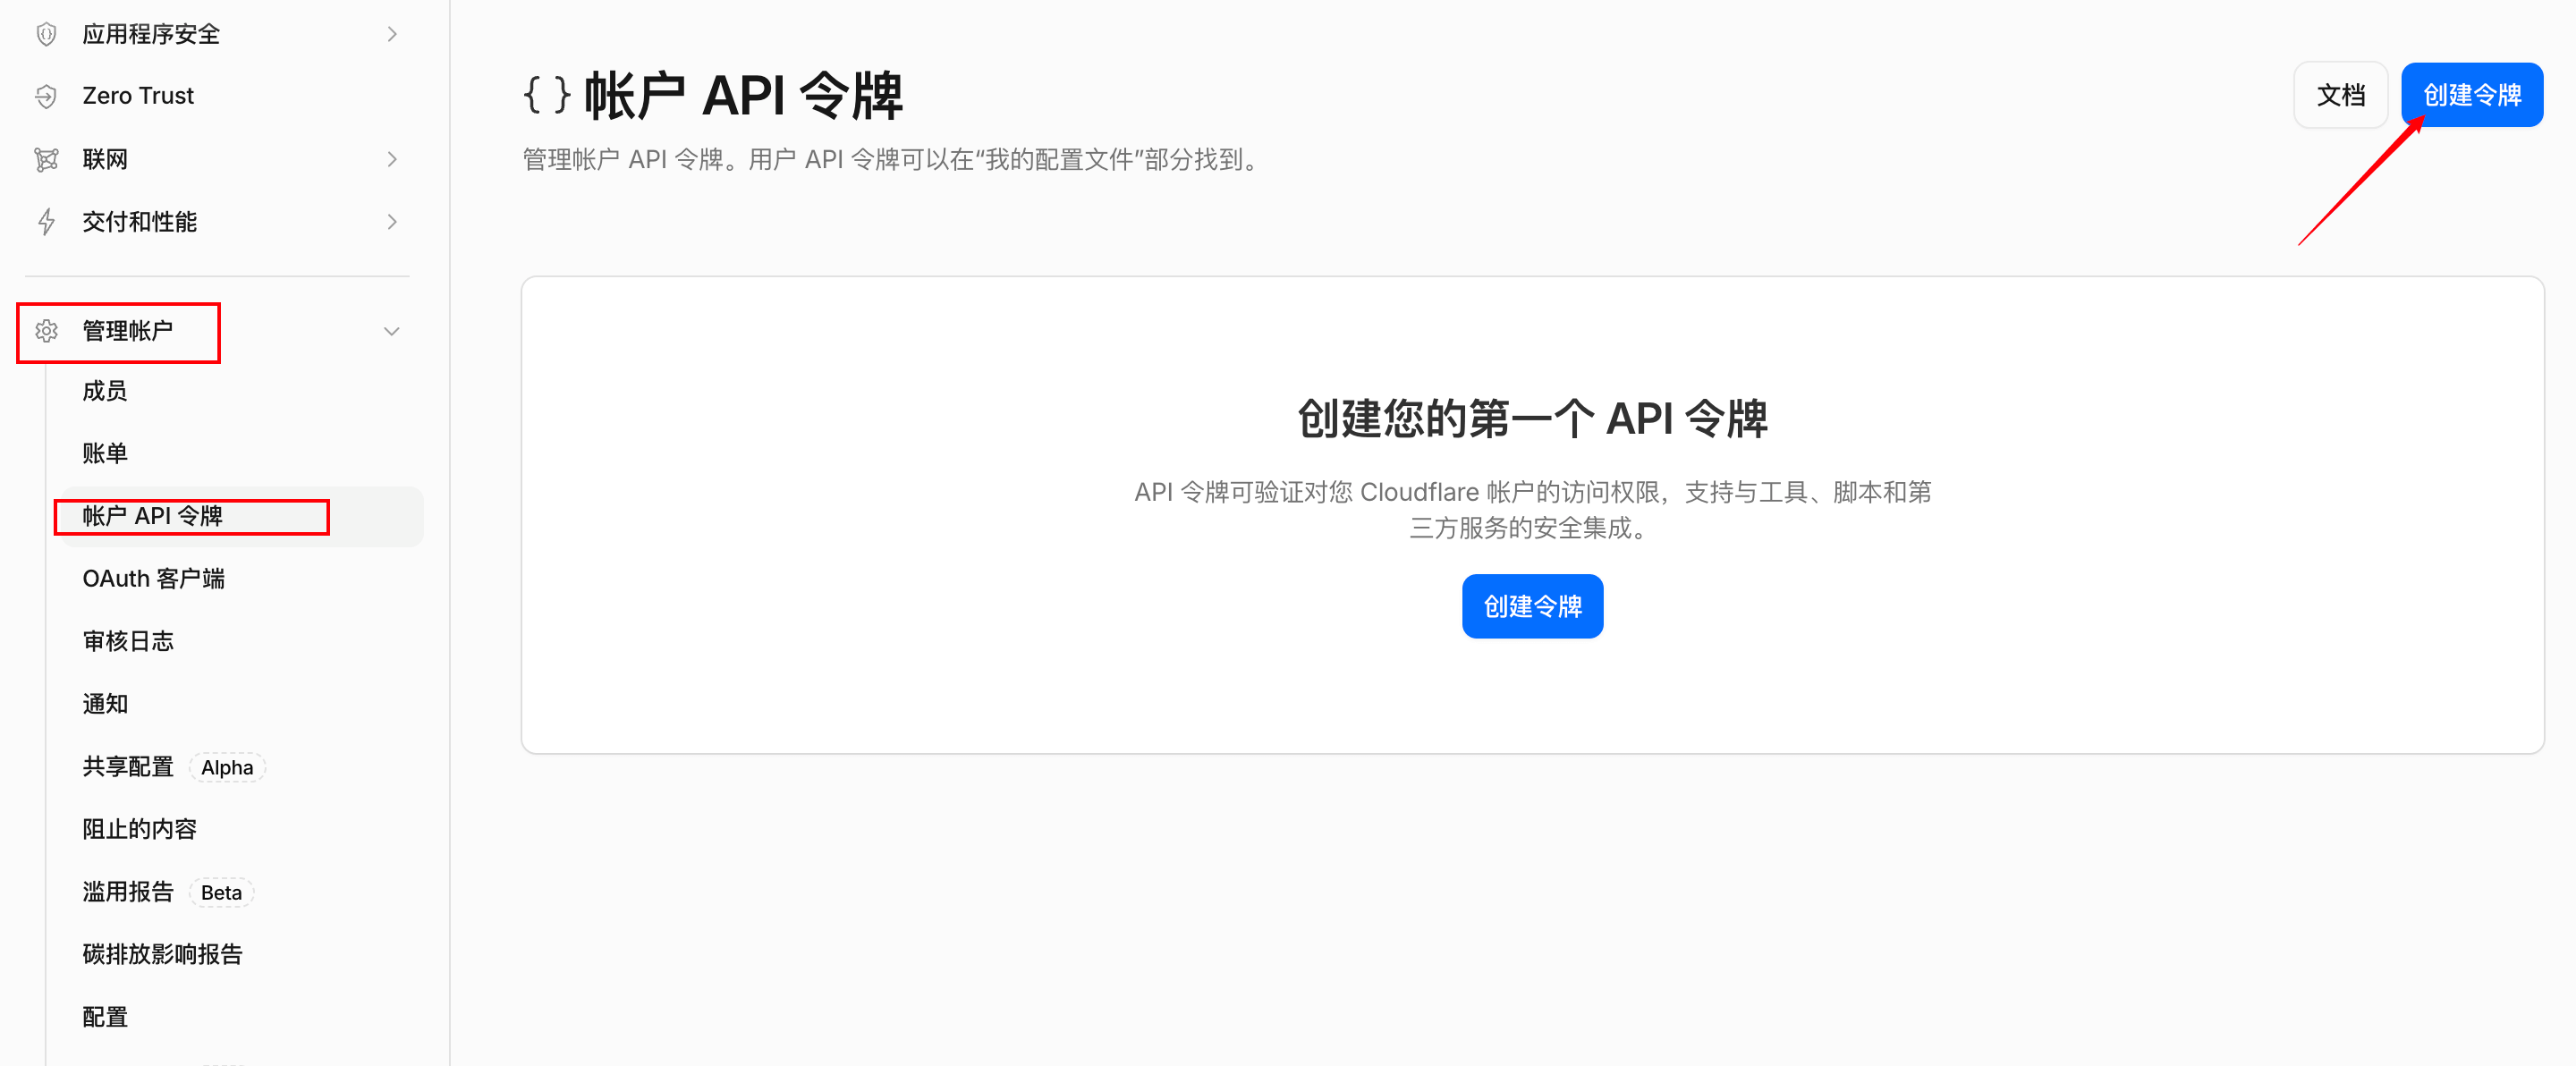
Task: Click the 创建您的第一个 API 令牌 heading
Action: [1532, 418]
